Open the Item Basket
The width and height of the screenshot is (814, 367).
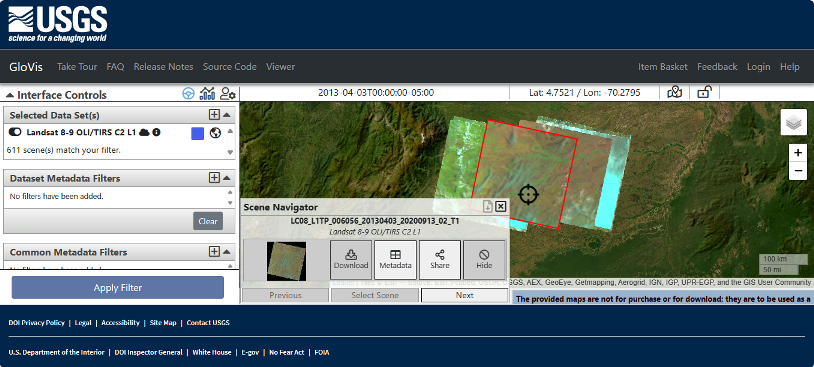point(663,66)
